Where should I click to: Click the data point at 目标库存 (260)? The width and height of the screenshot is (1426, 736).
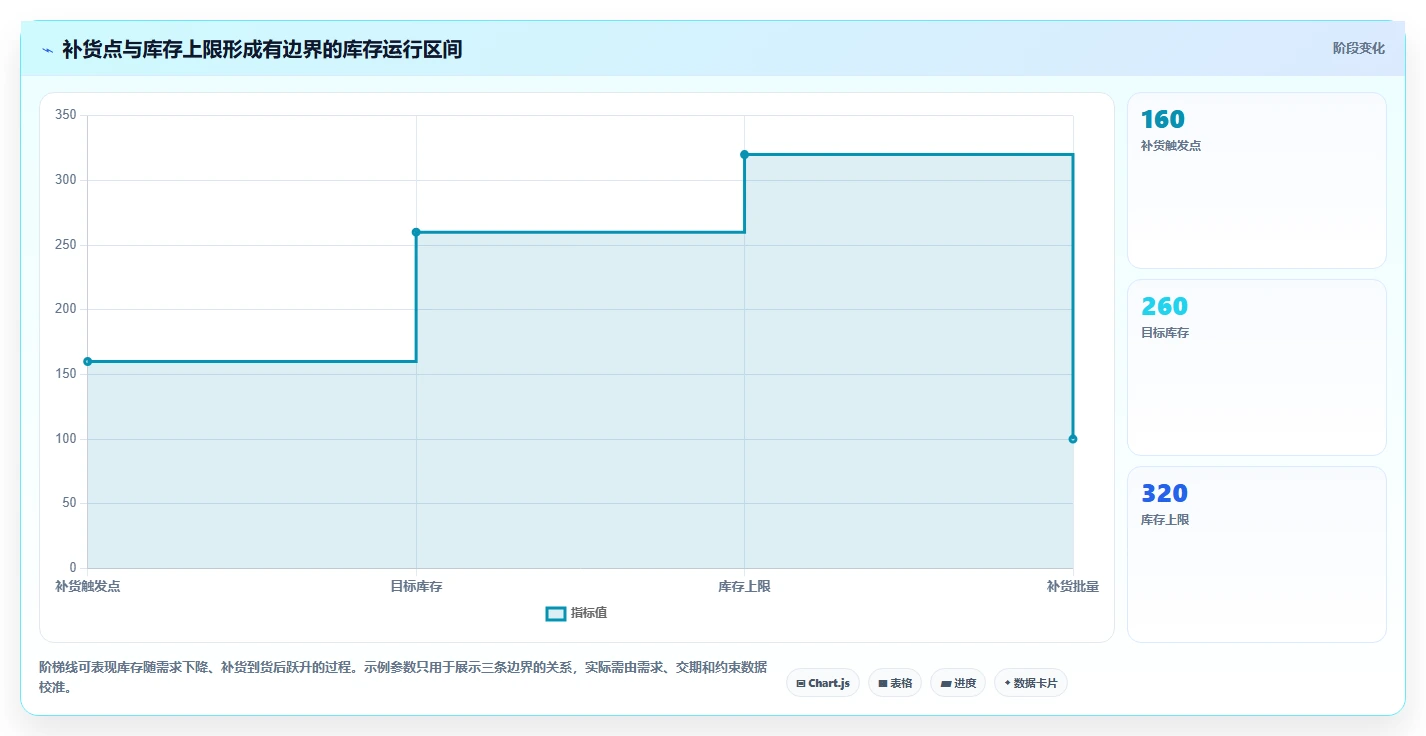tap(416, 232)
